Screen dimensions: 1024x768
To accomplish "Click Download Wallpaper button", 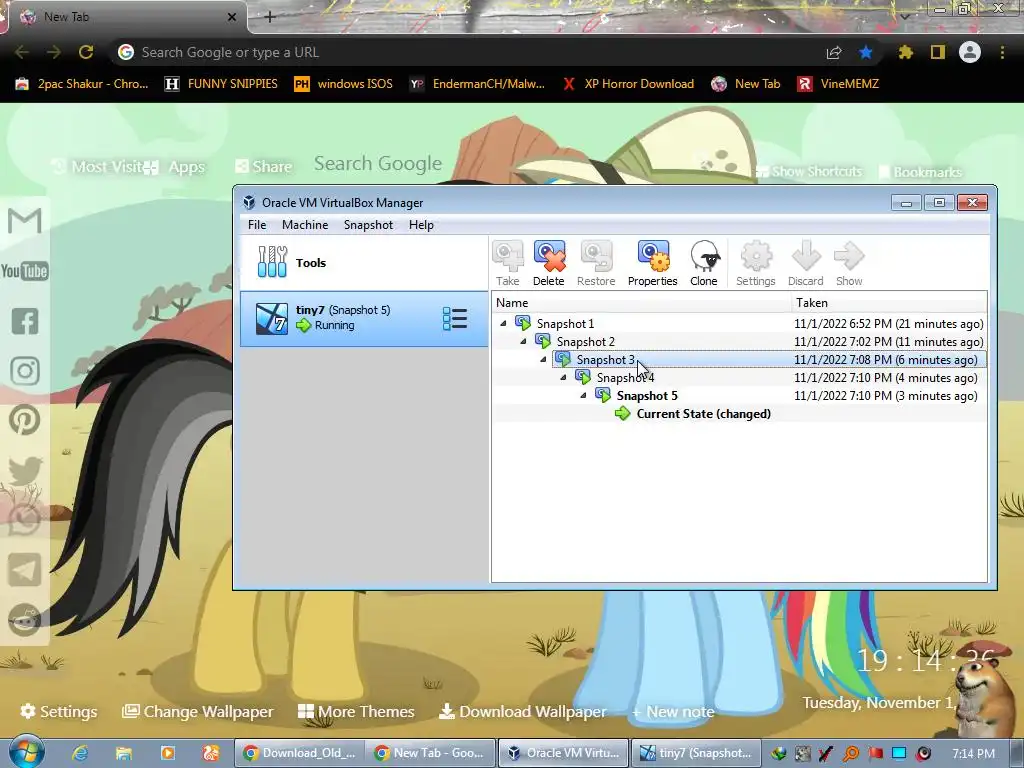I will tap(522, 711).
